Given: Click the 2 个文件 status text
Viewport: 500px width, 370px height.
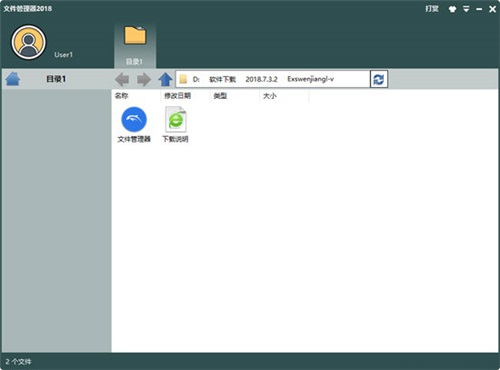Looking at the screenshot, I should pos(18,361).
